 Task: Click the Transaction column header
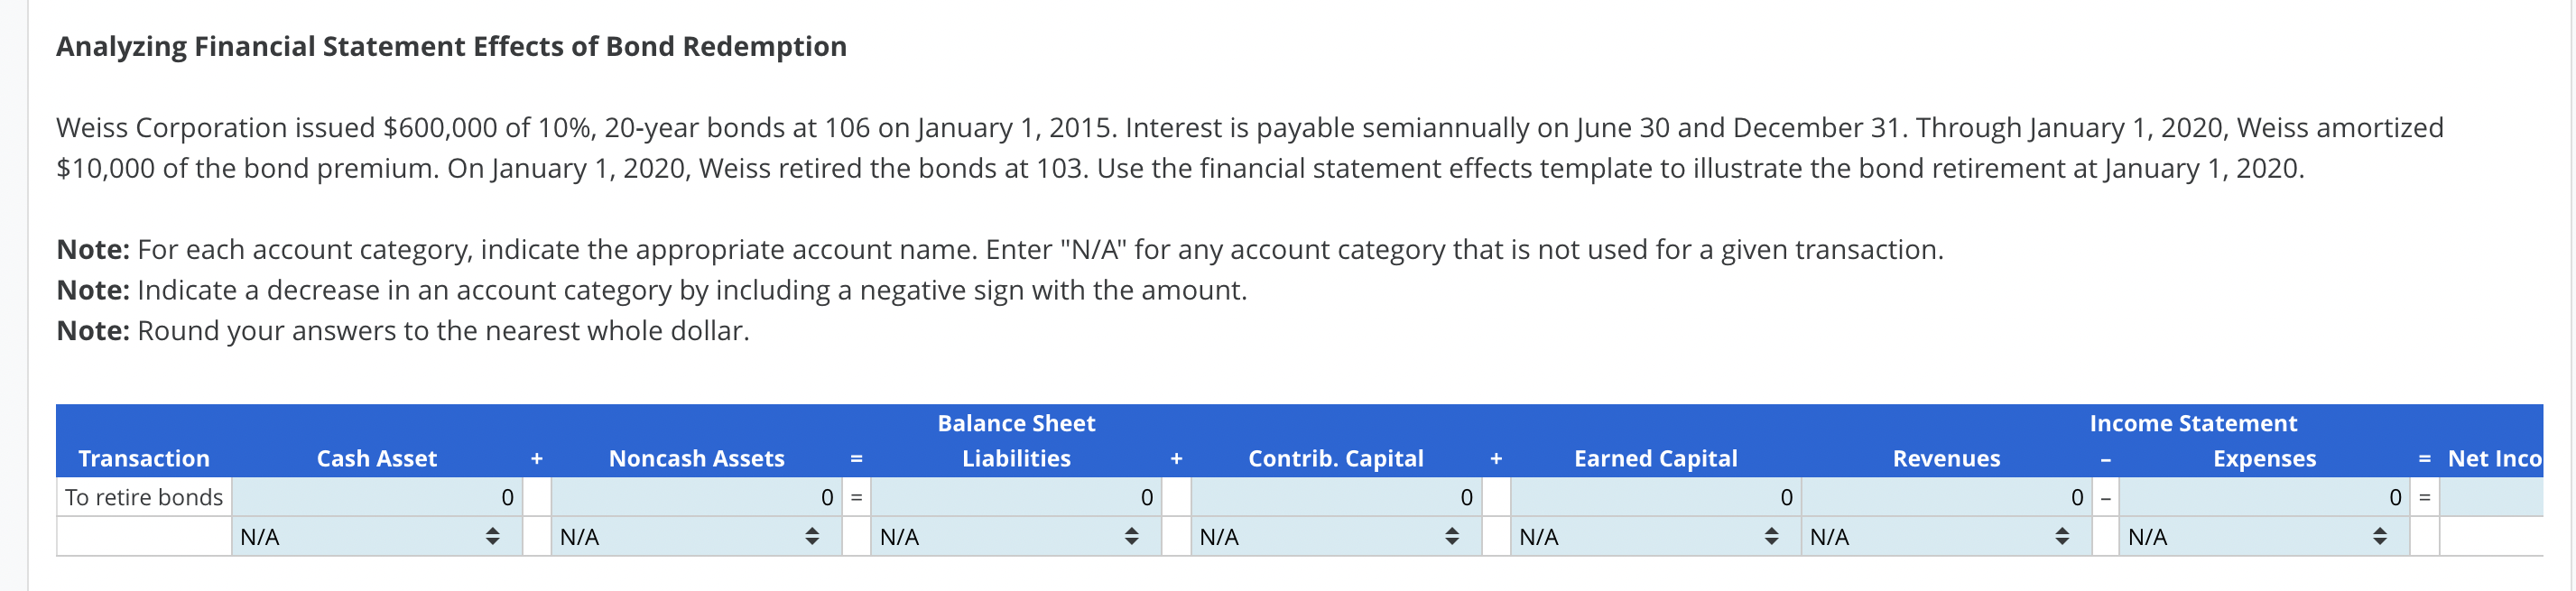click(144, 458)
